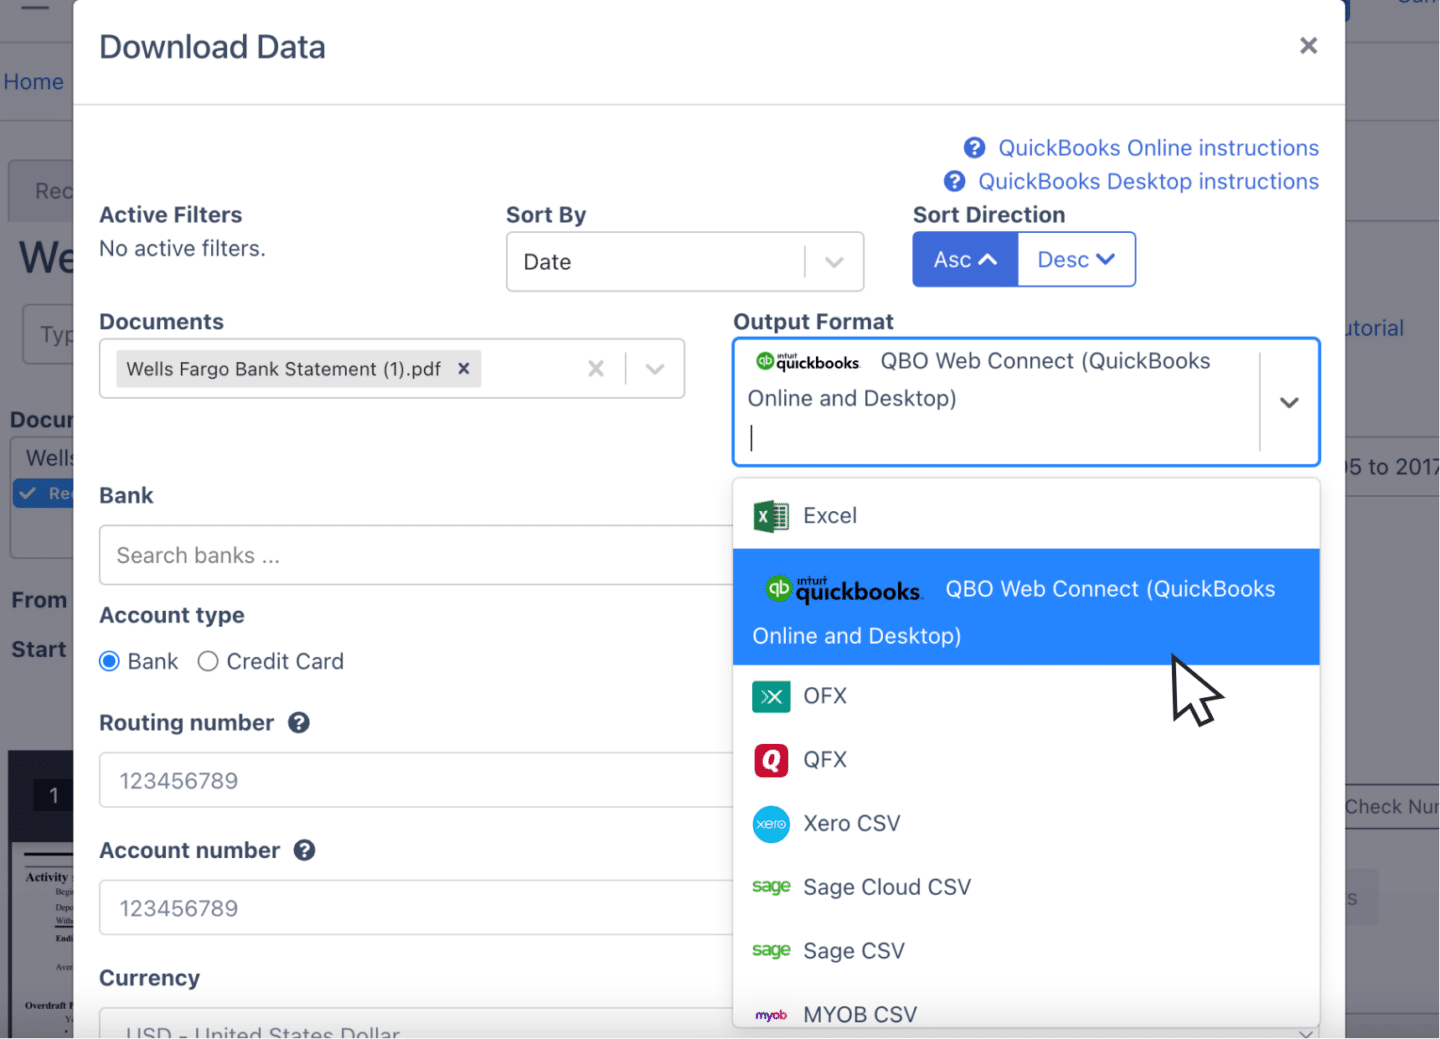
Task: Choose QFX output format
Action: coord(1026,760)
